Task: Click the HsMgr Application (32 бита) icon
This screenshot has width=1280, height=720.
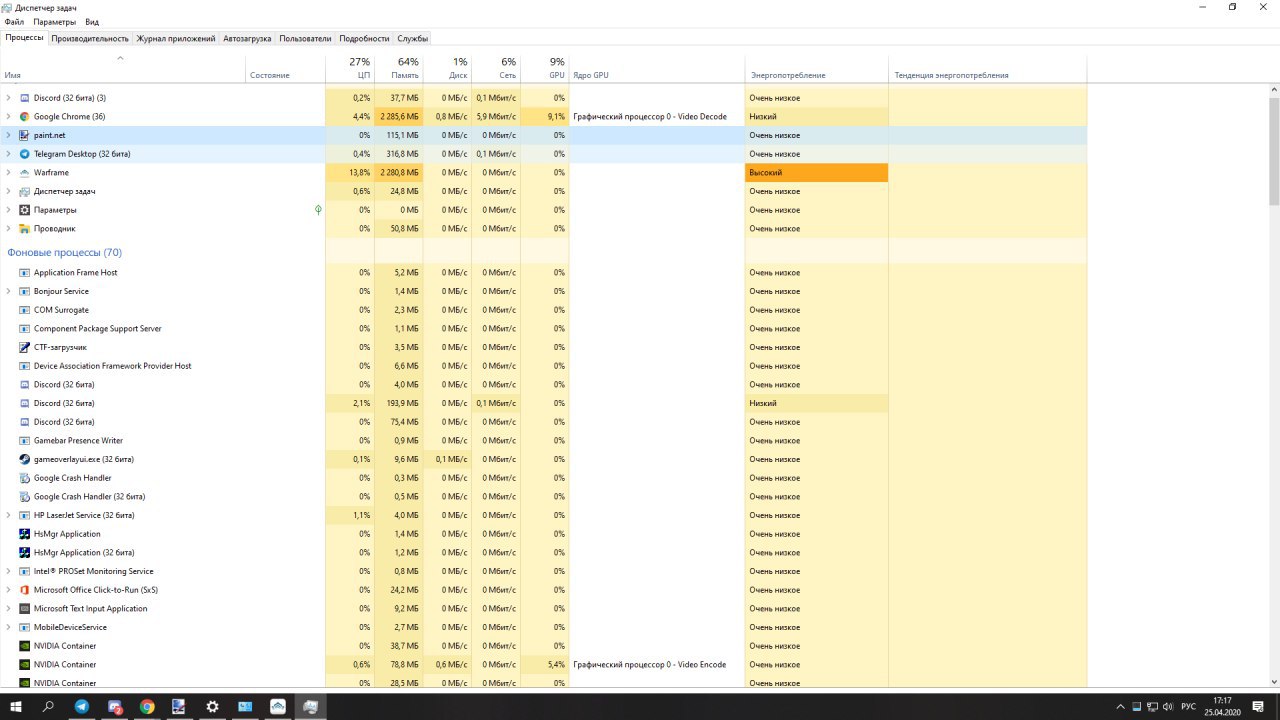Action: pos(25,552)
